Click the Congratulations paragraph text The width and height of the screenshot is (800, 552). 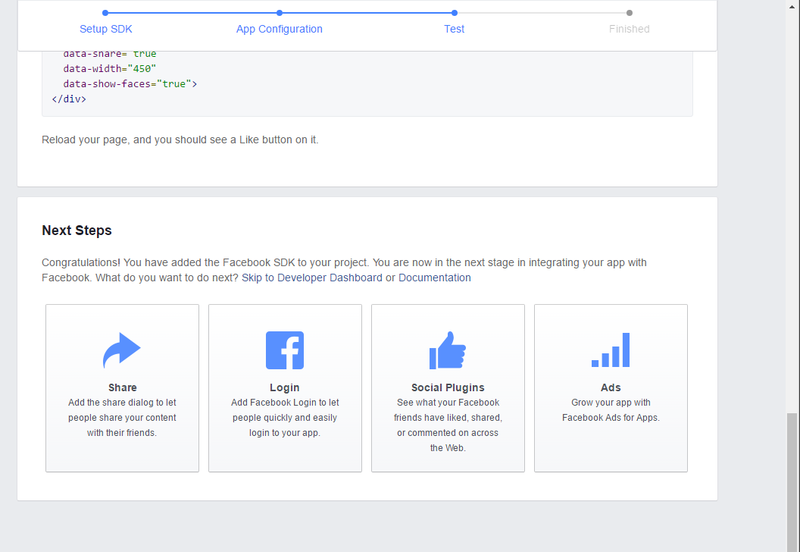coord(344,270)
